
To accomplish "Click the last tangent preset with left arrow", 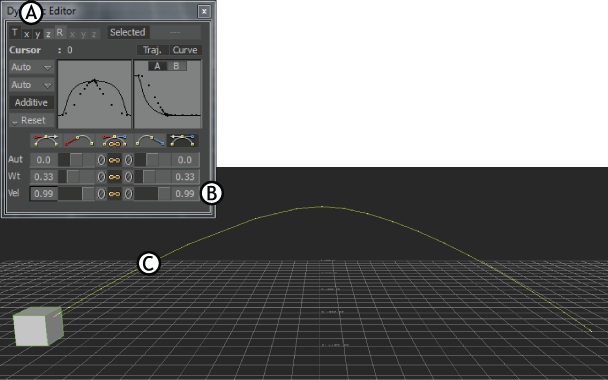I will pyautogui.click(x=183, y=140).
